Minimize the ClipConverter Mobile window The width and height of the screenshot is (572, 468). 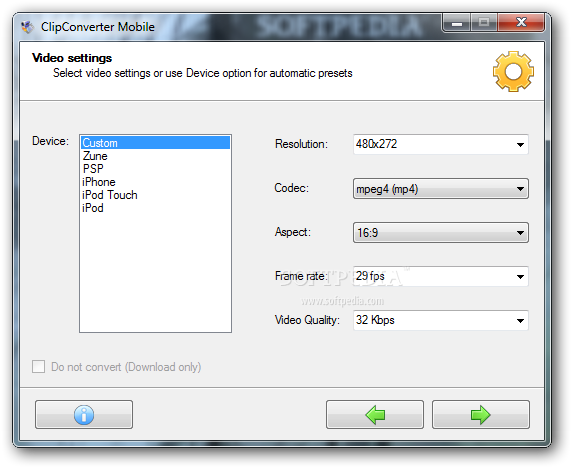coord(457,23)
